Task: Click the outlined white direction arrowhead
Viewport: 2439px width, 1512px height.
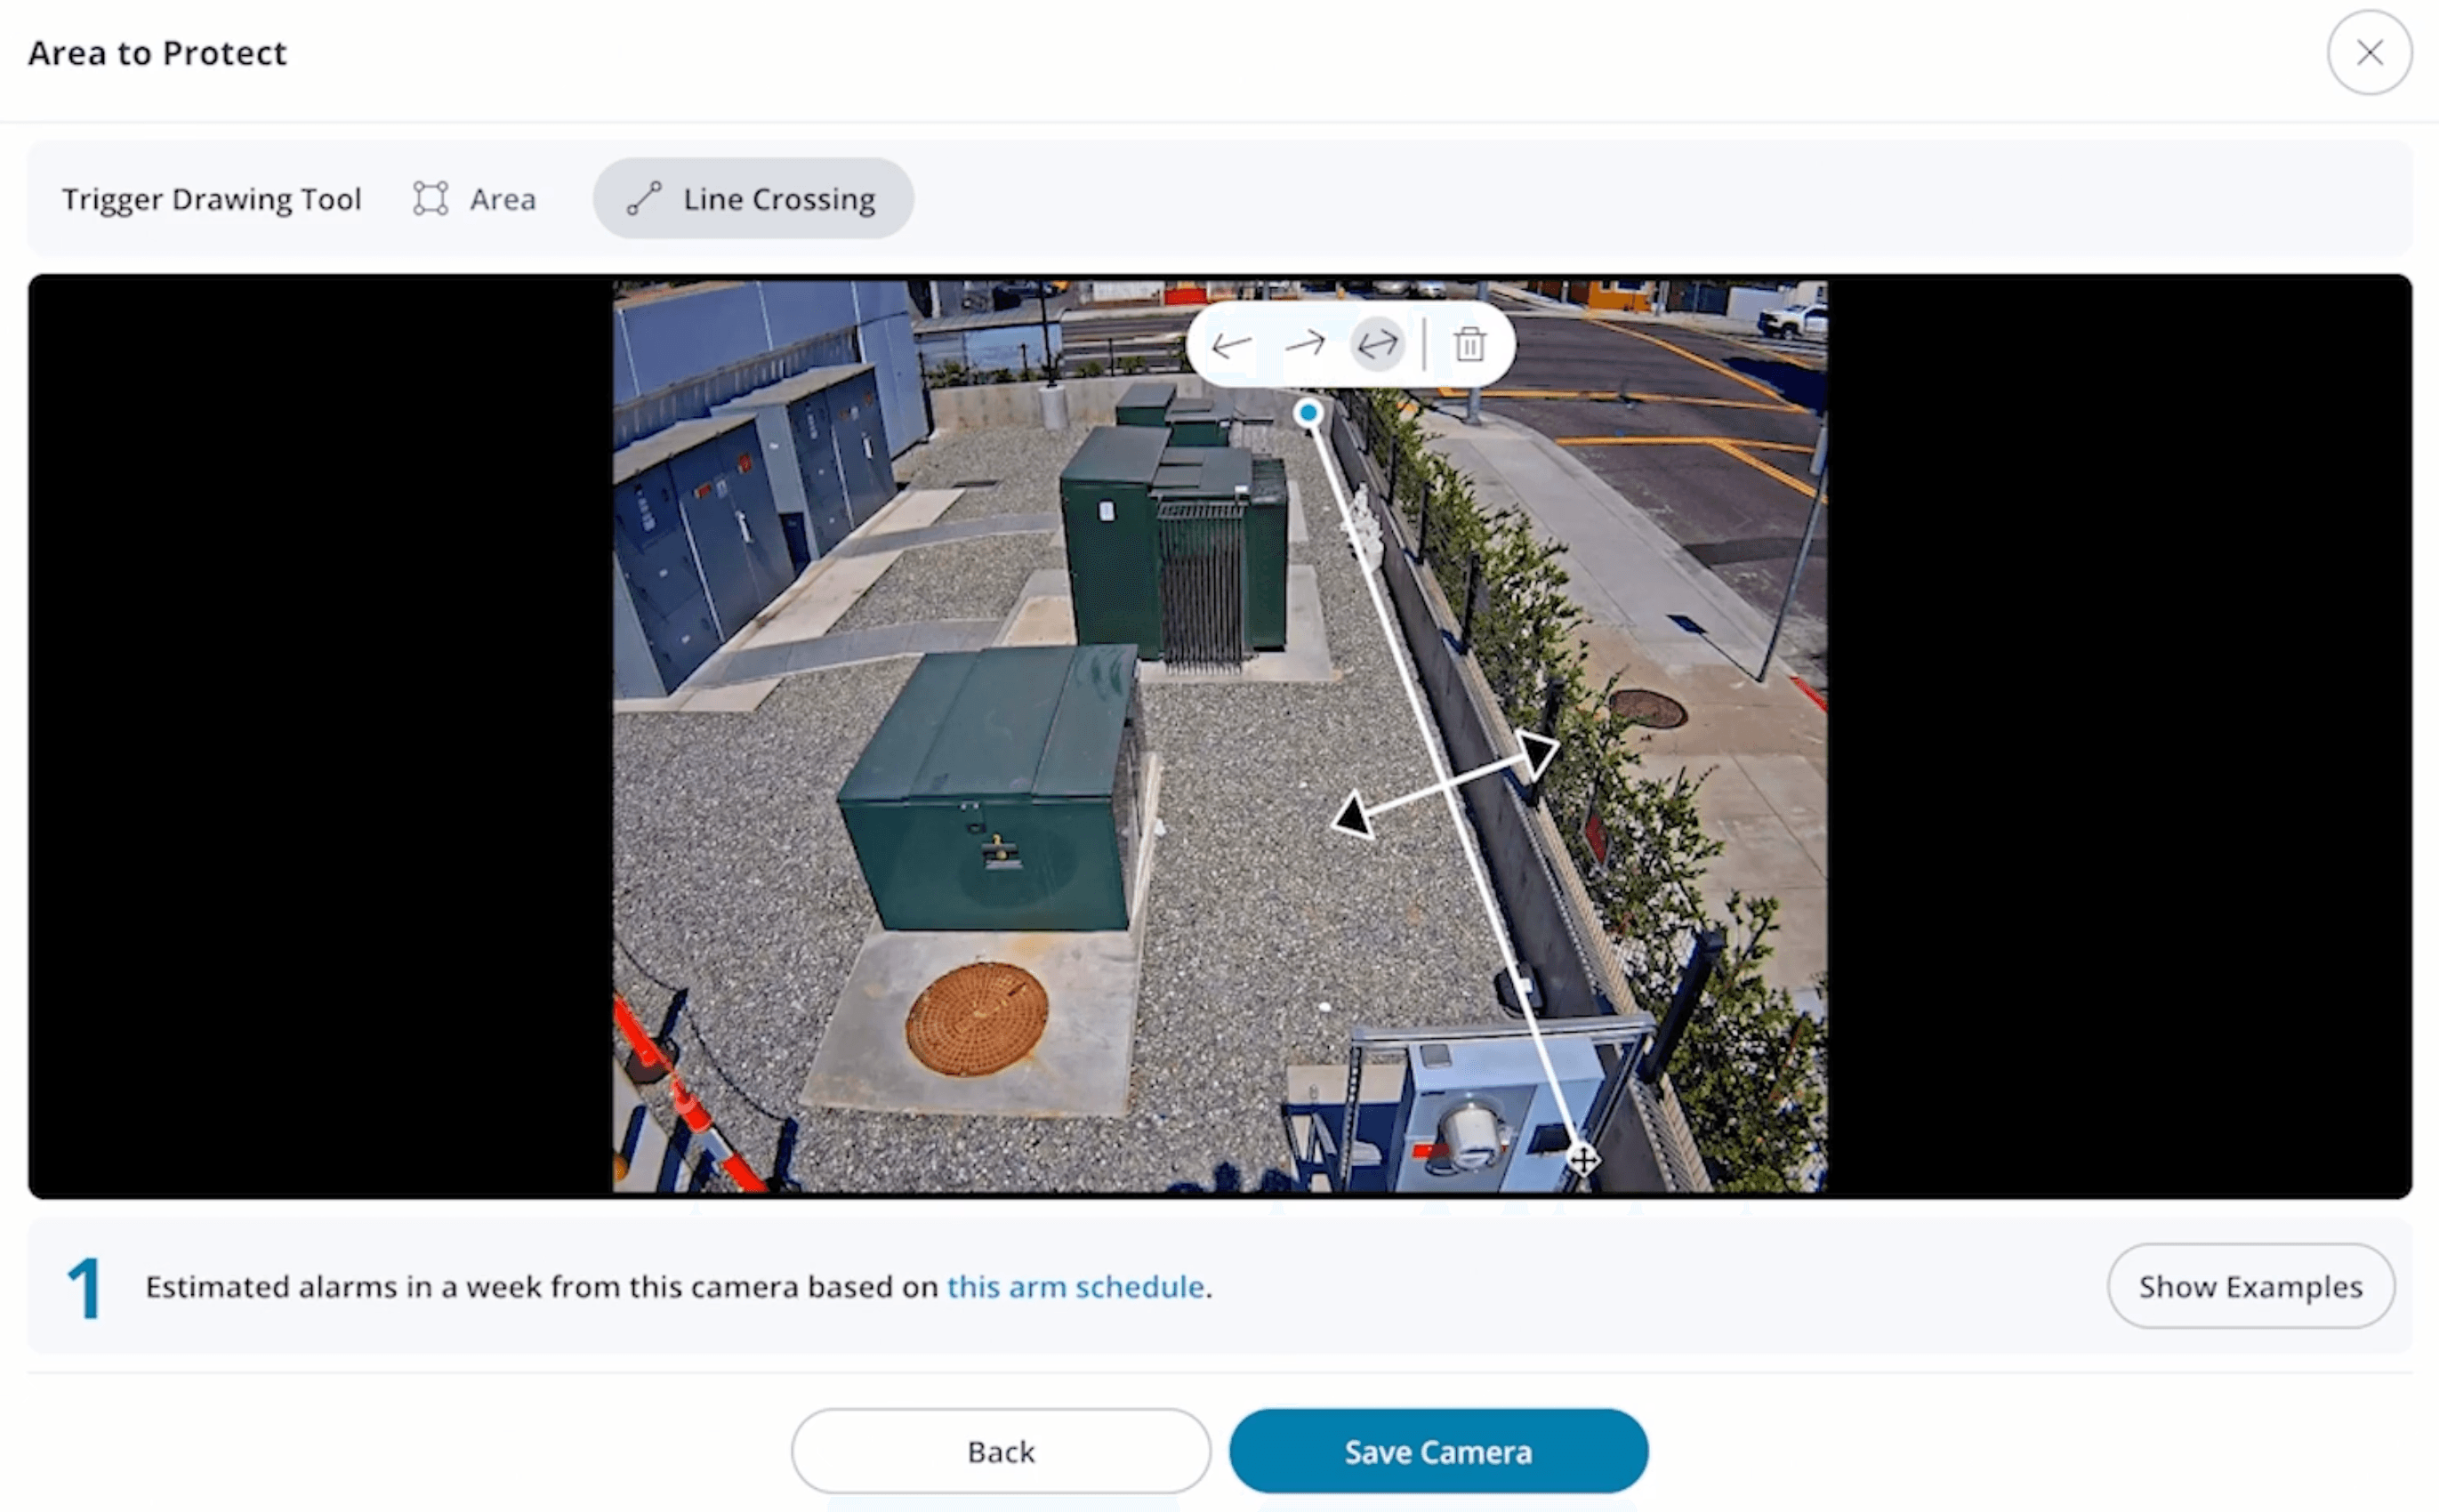Action: tap(1538, 753)
